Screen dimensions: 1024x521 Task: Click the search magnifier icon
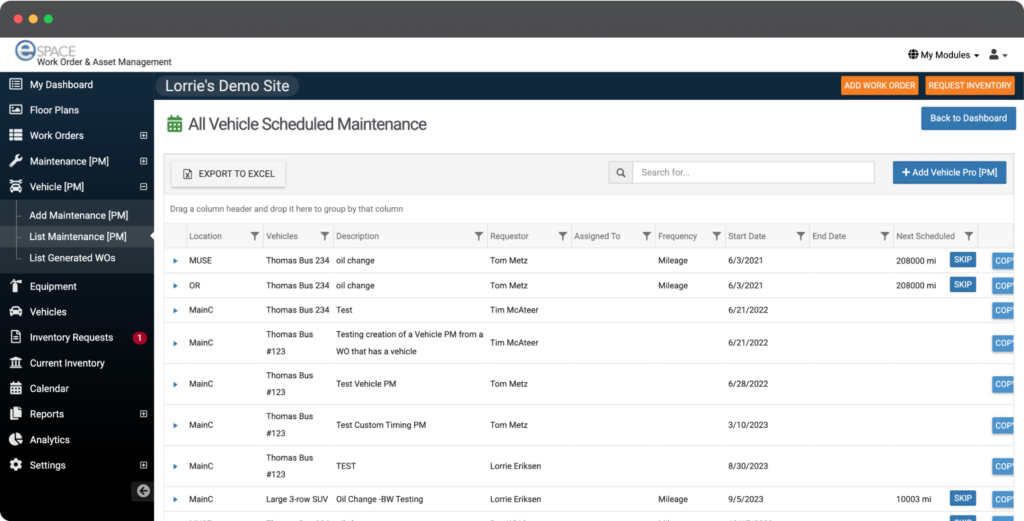coord(621,173)
